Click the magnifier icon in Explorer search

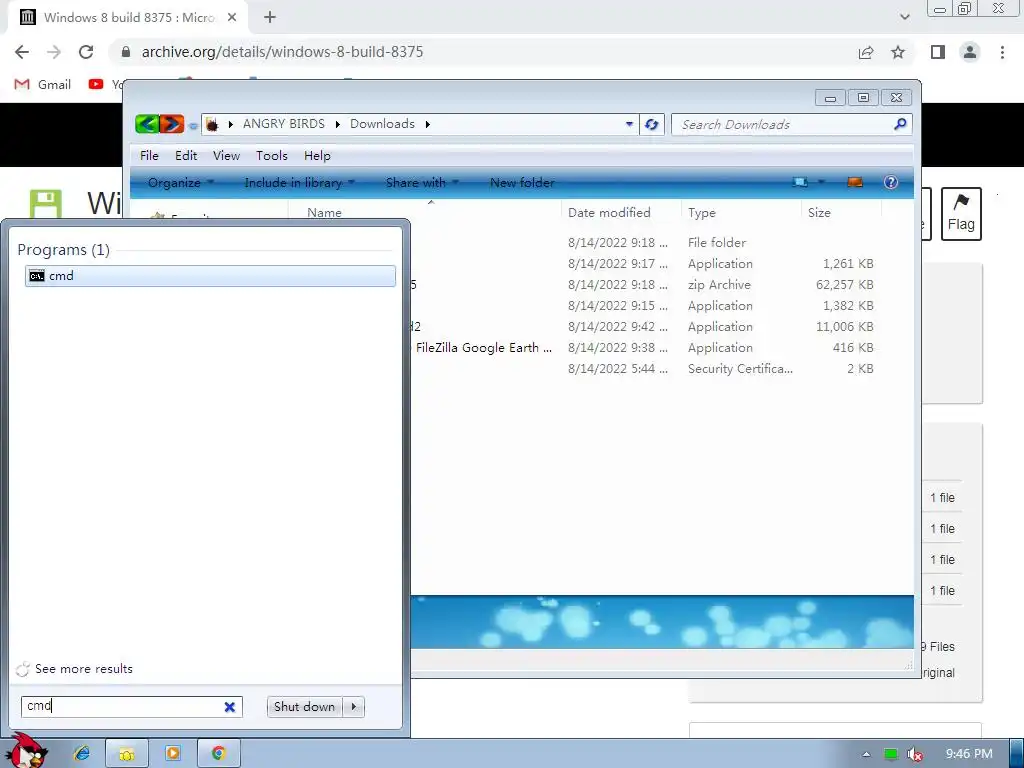(900, 123)
